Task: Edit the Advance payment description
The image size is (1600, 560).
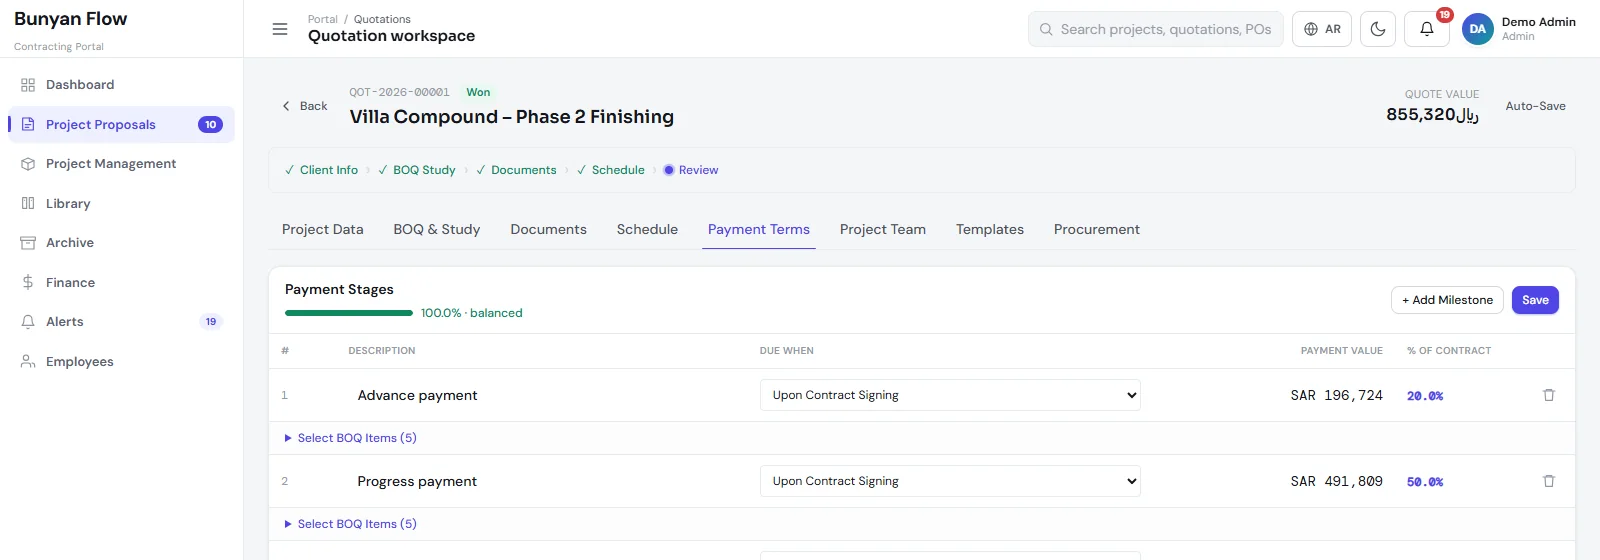Action: (x=417, y=395)
